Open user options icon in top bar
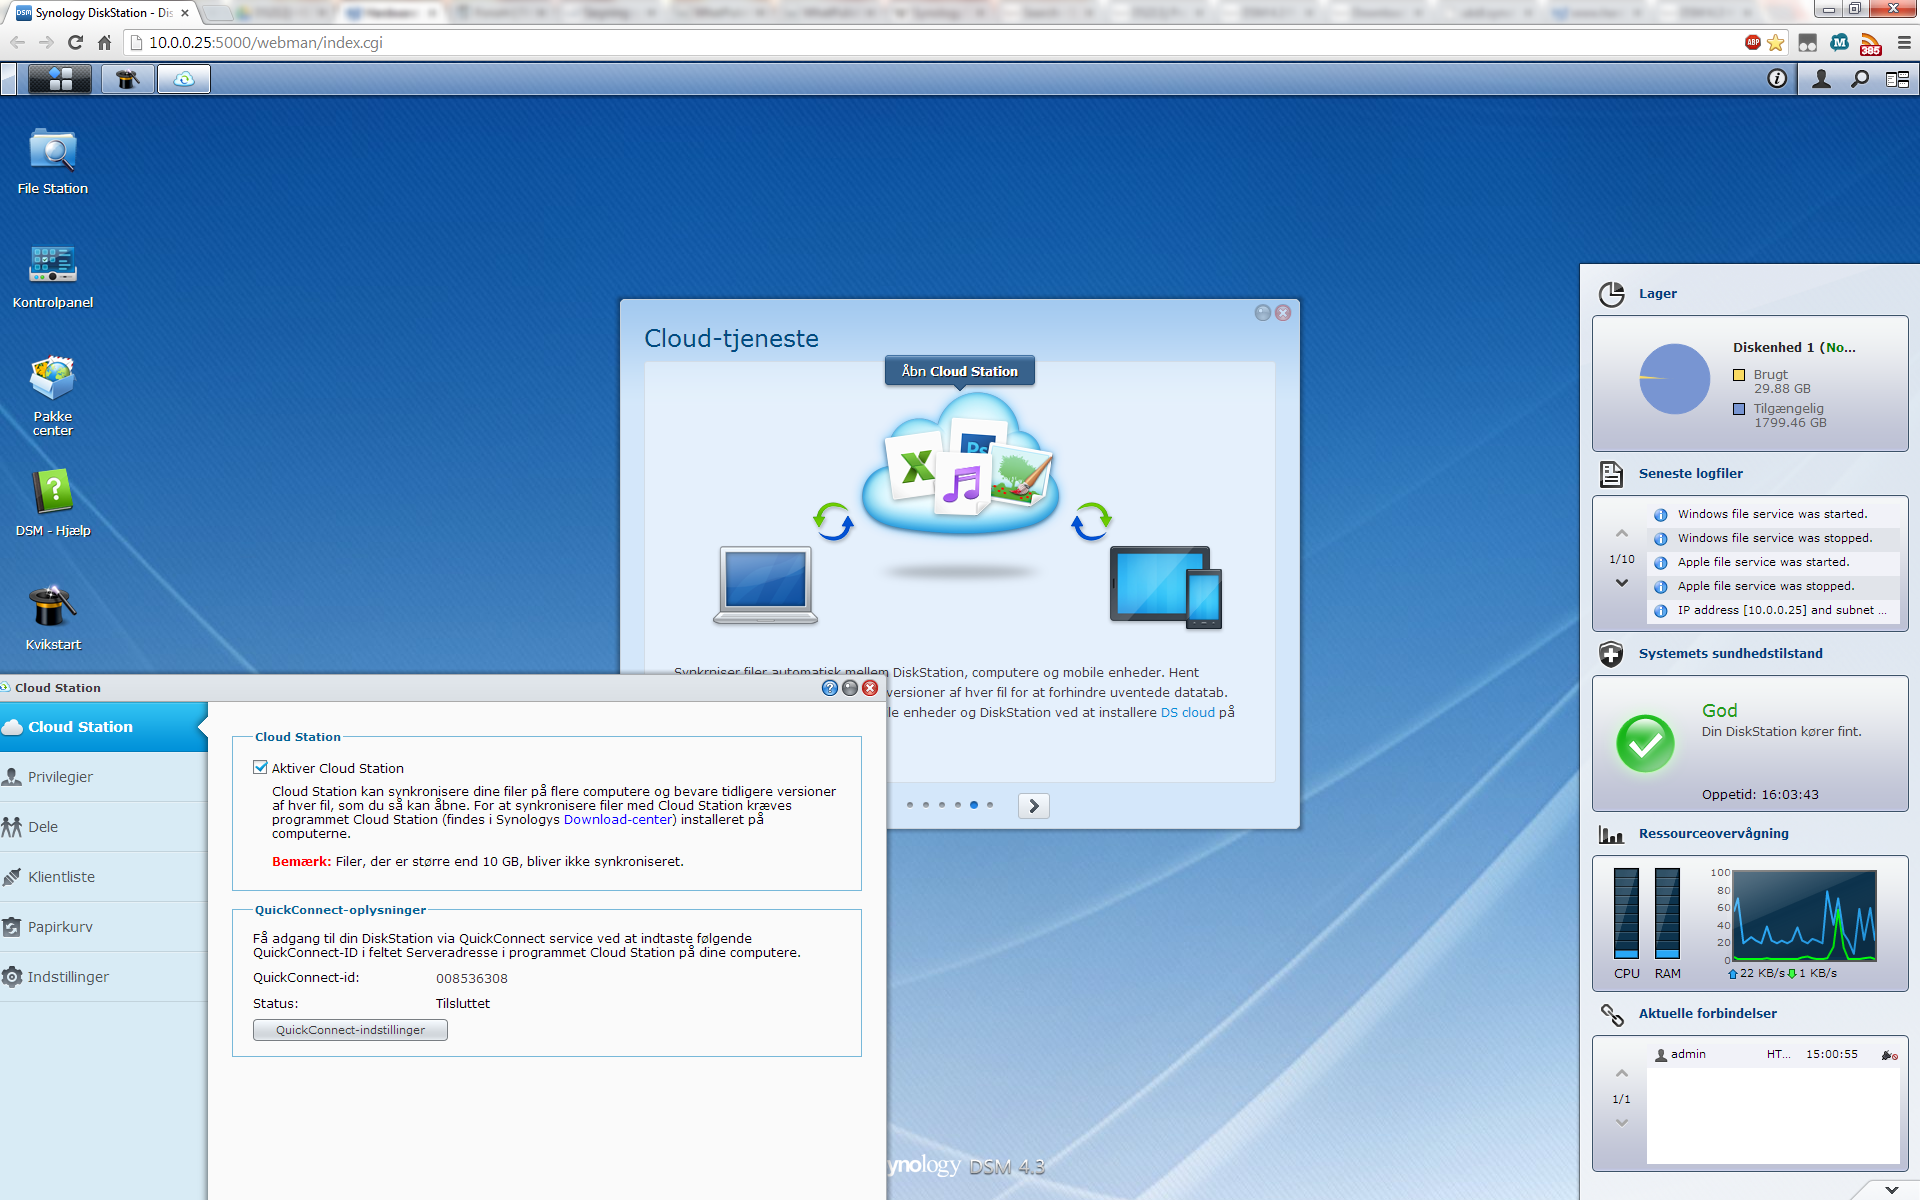This screenshot has height=1200, width=1920. [x=1821, y=79]
